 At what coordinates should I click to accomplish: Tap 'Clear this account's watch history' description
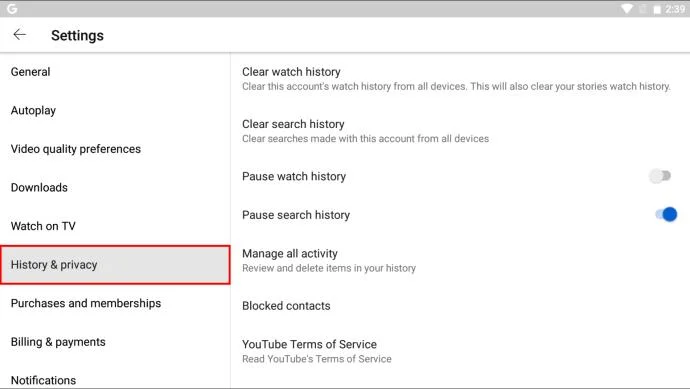point(456,86)
